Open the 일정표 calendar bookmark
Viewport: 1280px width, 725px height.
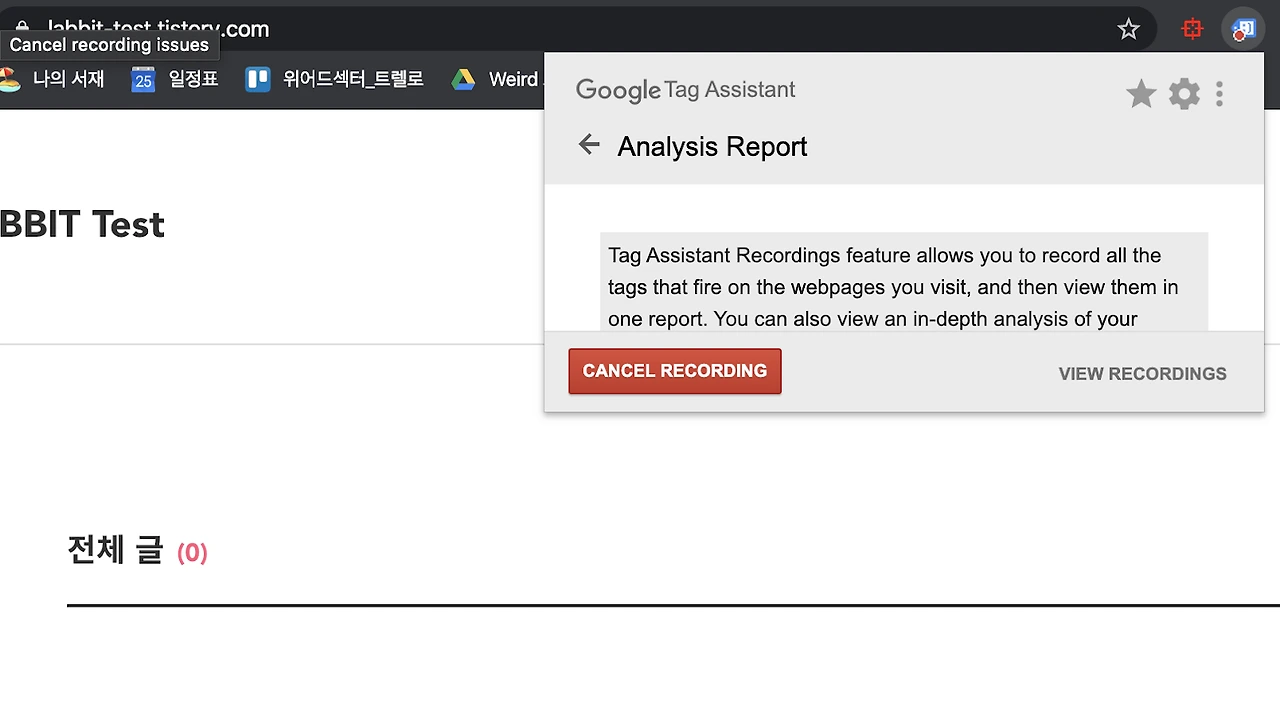coord(175,79)
